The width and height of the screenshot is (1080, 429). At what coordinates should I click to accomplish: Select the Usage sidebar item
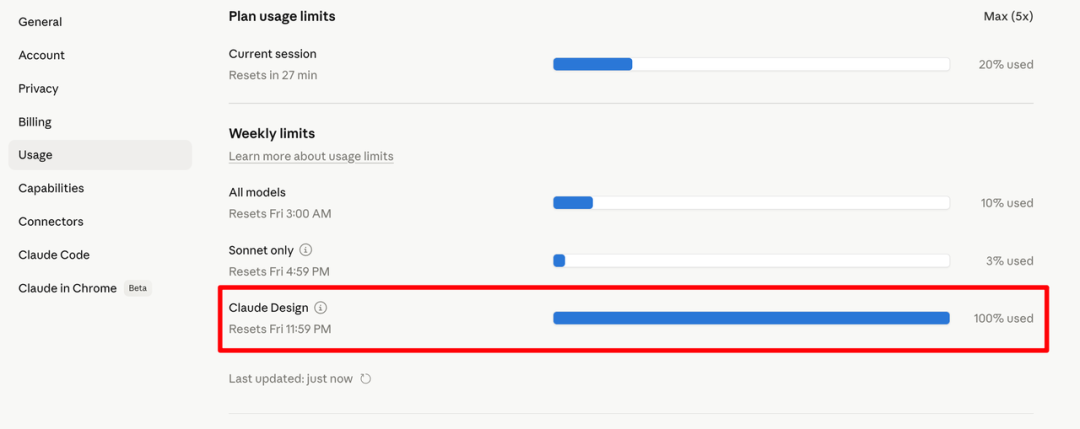[x=36, y=155]
